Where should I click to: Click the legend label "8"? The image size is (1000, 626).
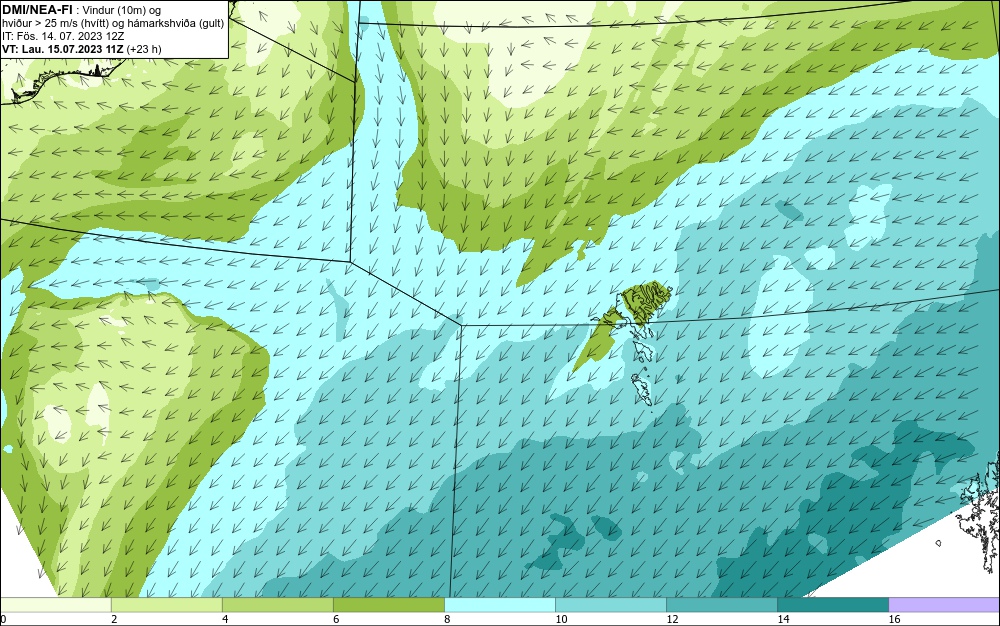pyautogui.click(x=447, y=619)
